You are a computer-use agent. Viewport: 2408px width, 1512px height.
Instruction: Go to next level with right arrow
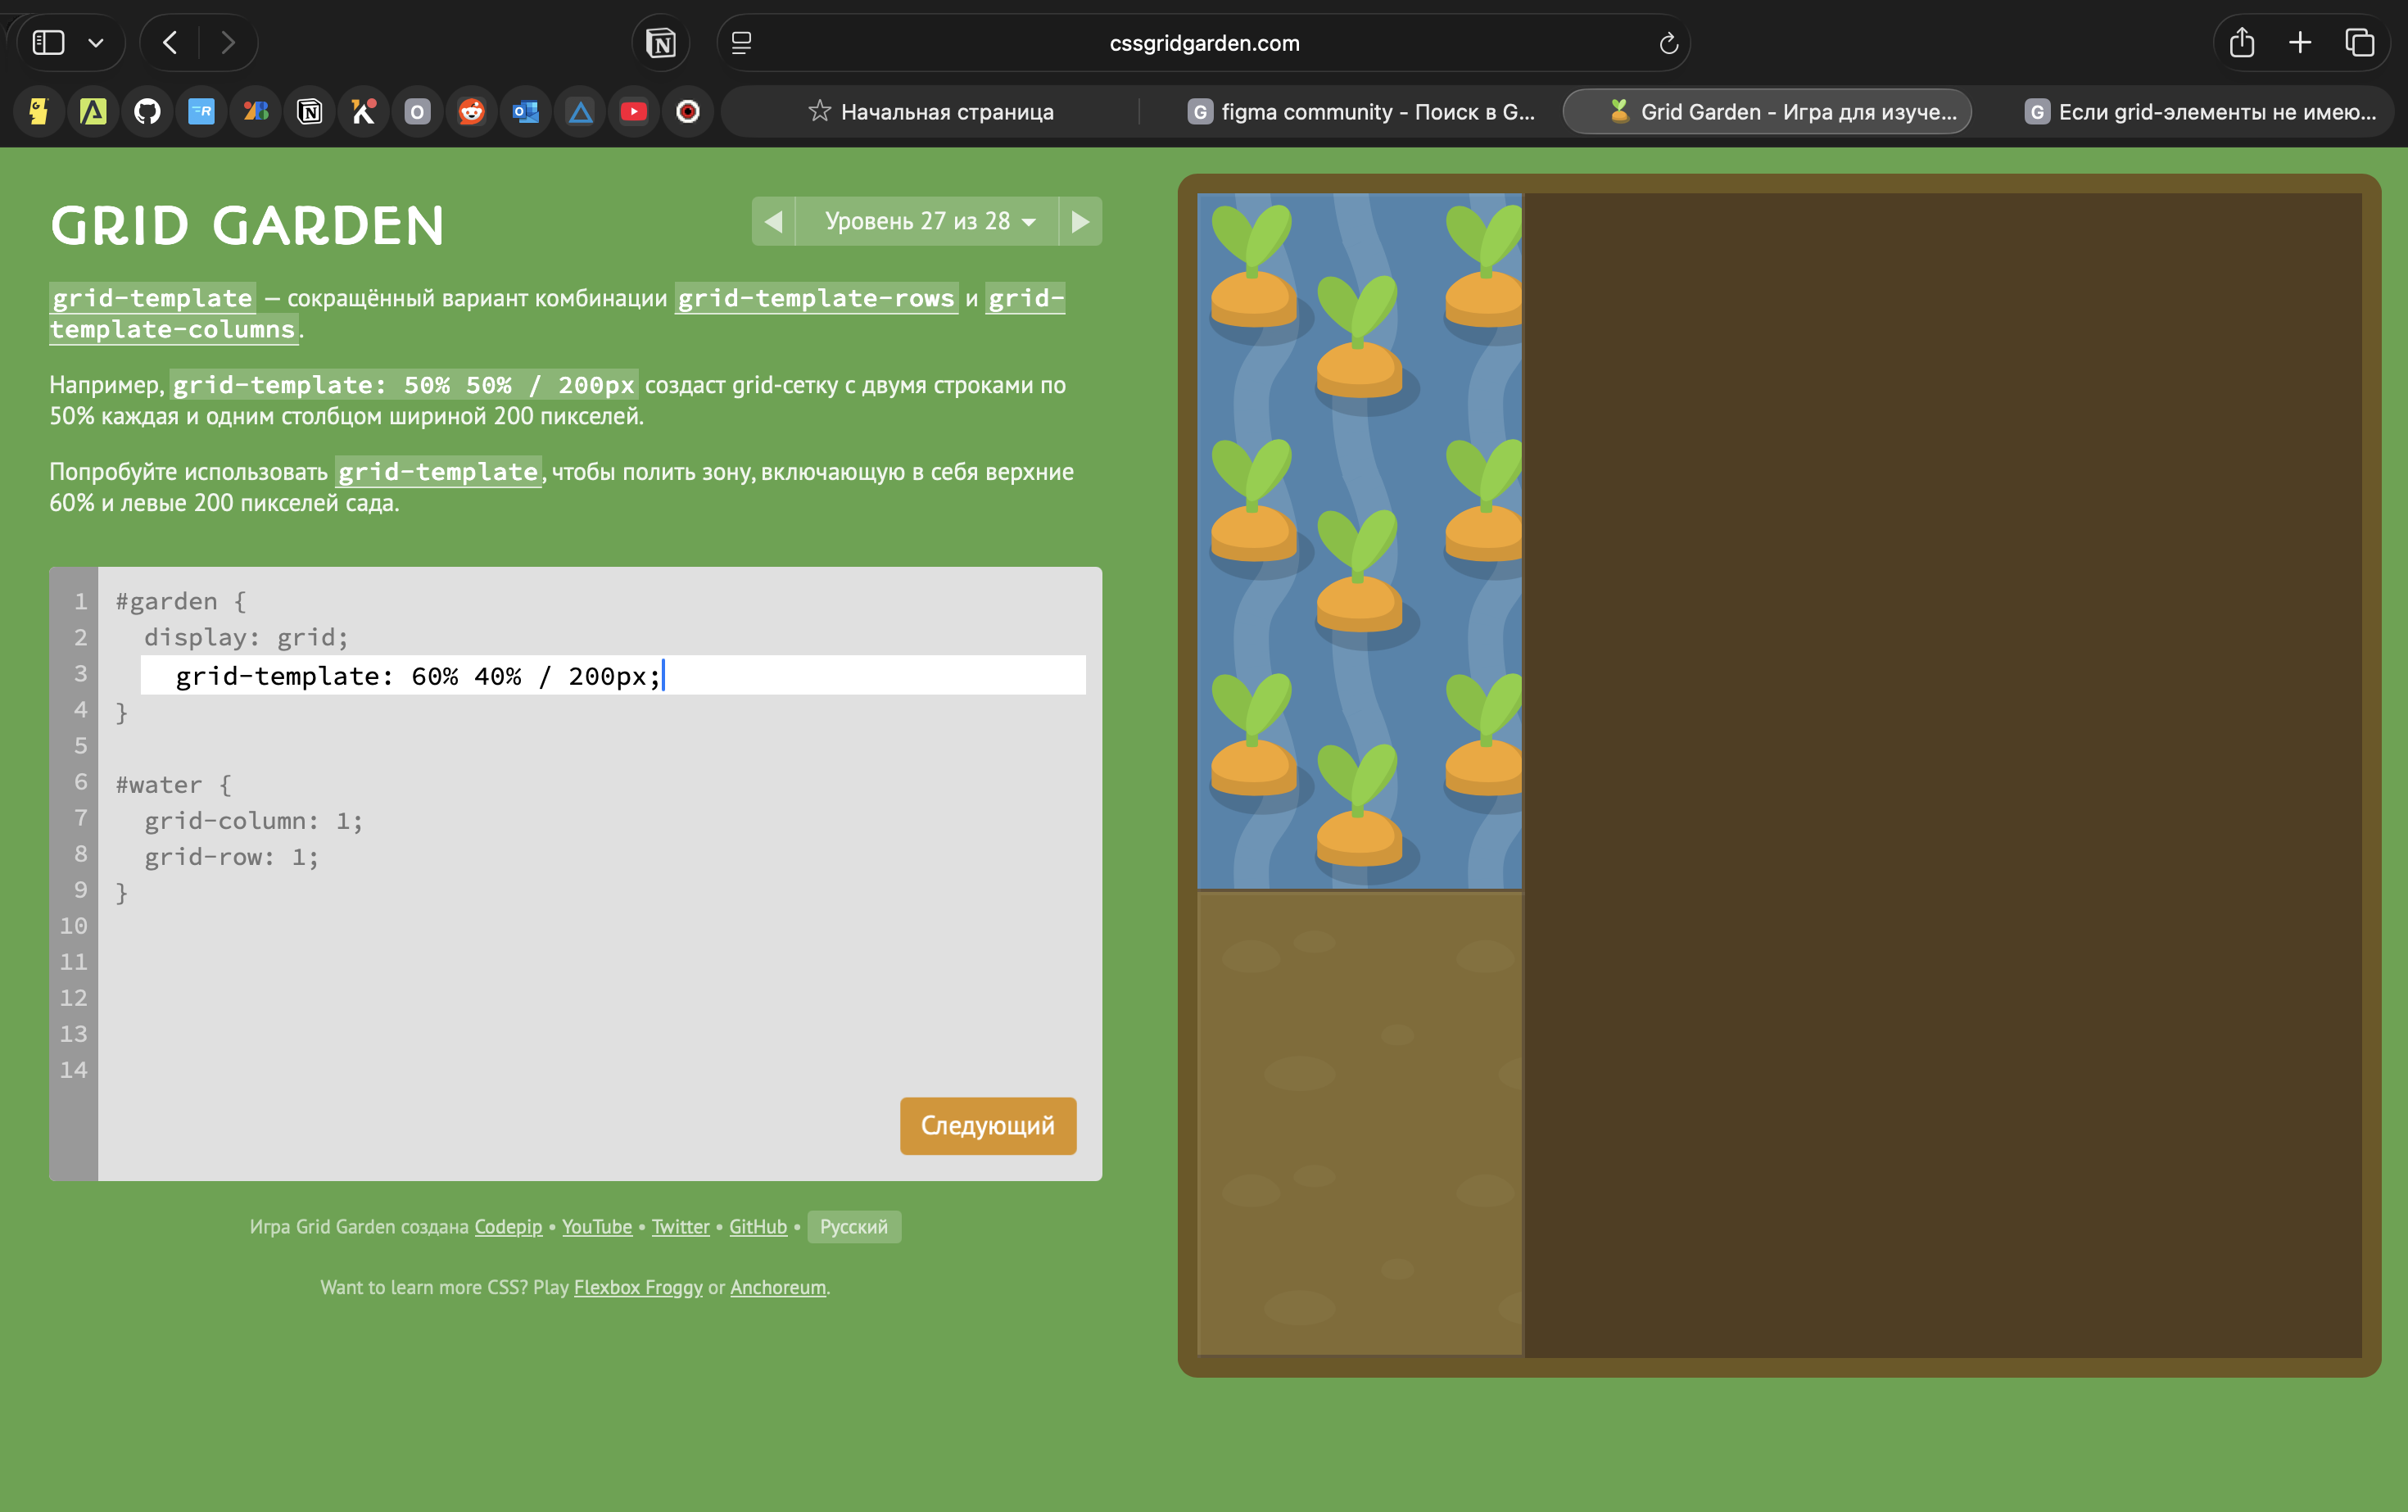[1080, 221]
